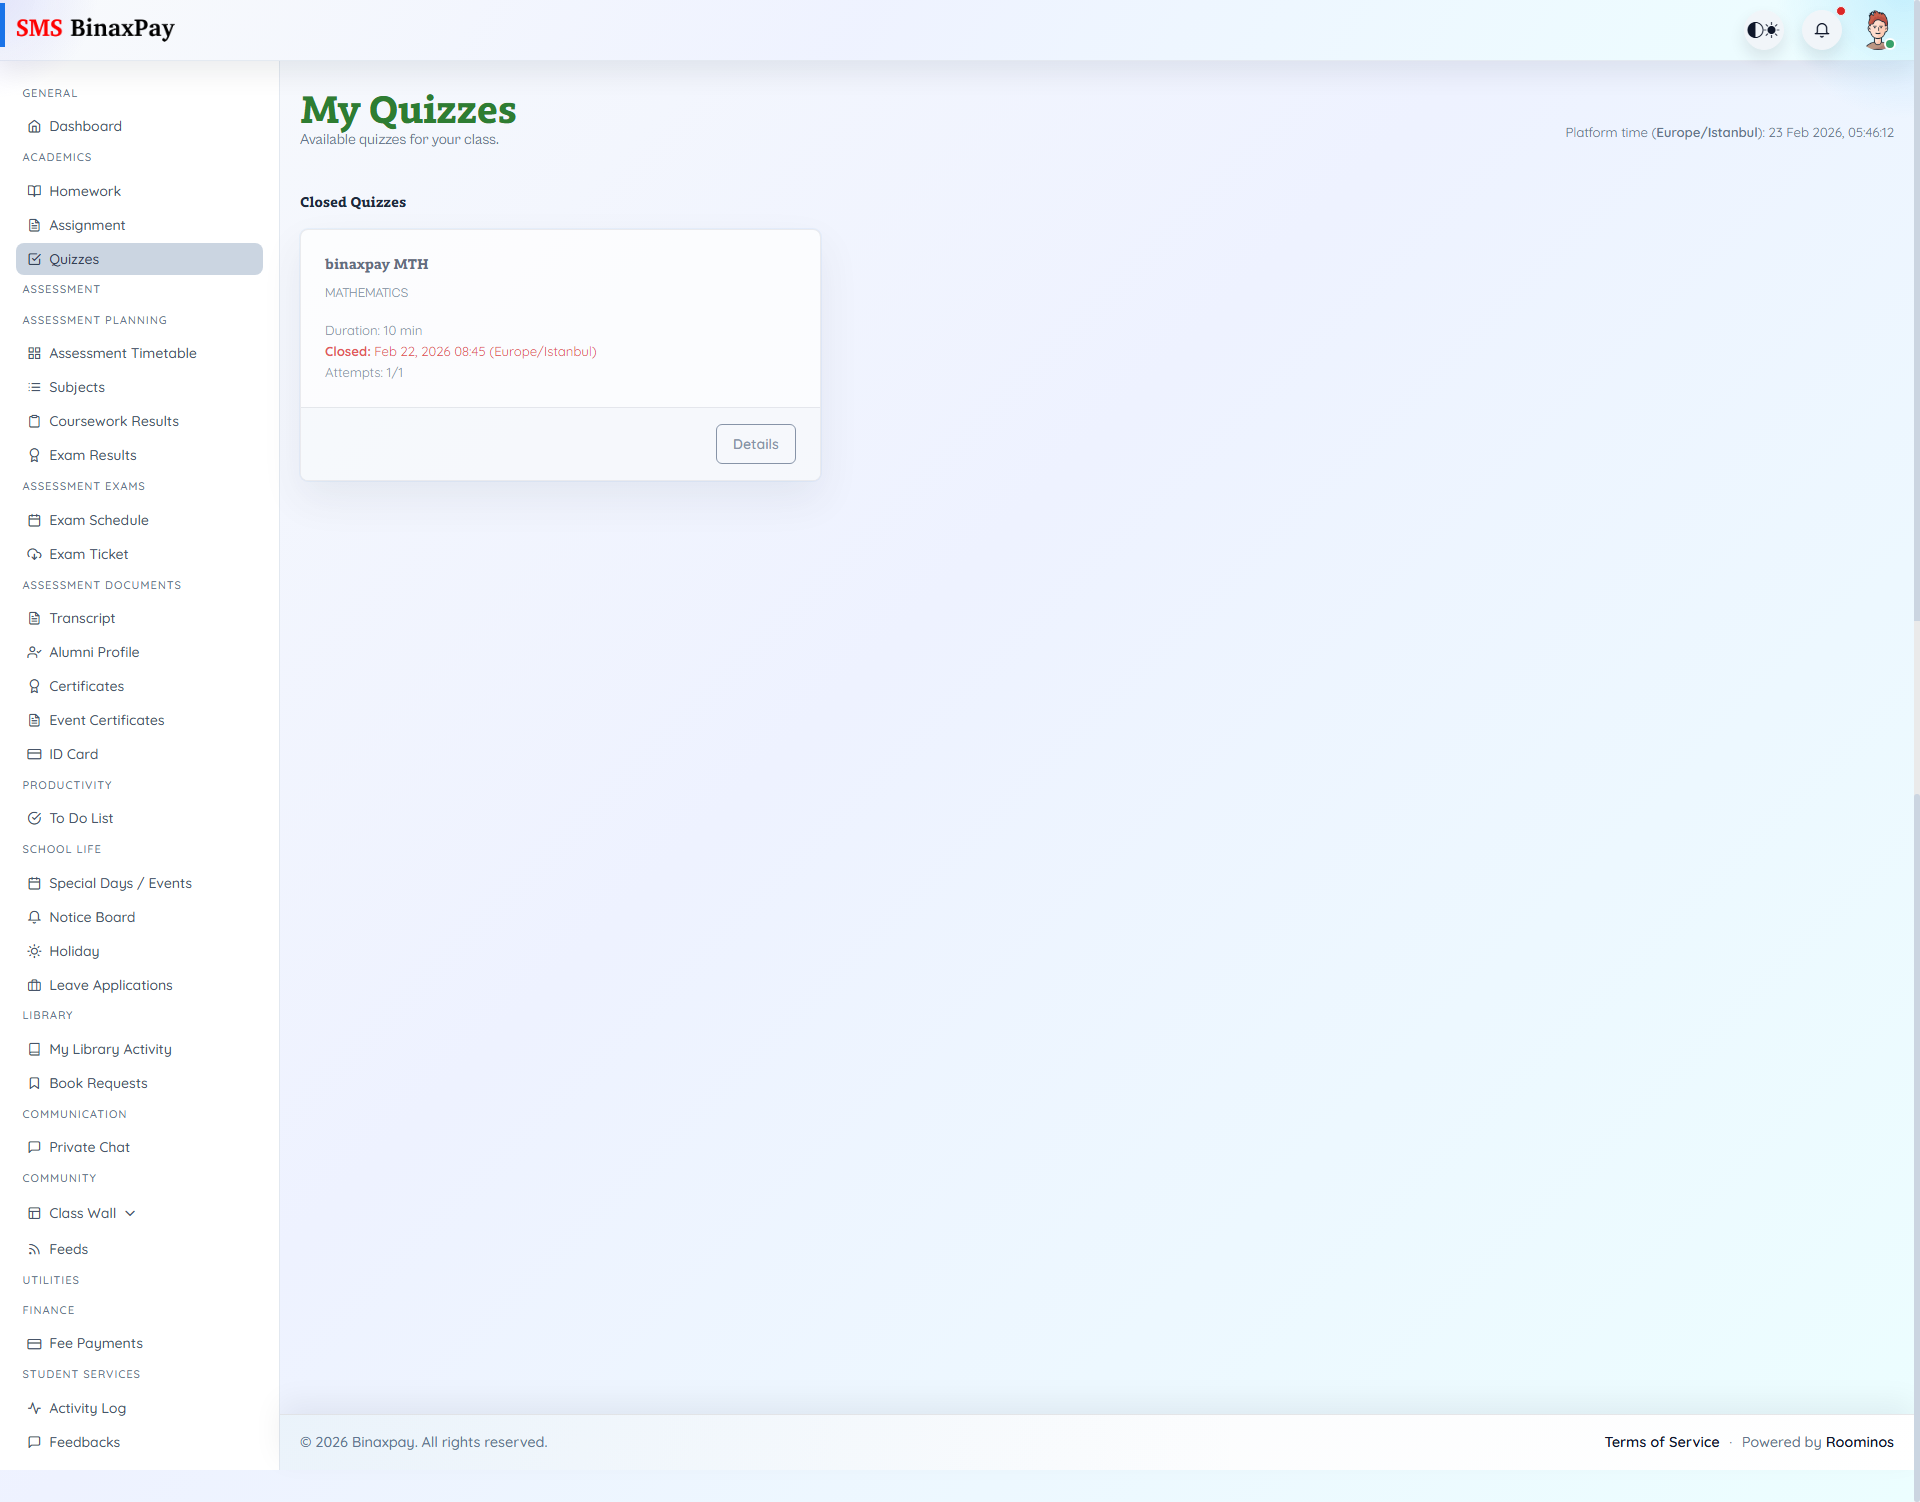Image resolution: width=1920 pixels, height=1502 pixels.
Task: Click the notification bell in the top bar
Action: pos(1822,30)
